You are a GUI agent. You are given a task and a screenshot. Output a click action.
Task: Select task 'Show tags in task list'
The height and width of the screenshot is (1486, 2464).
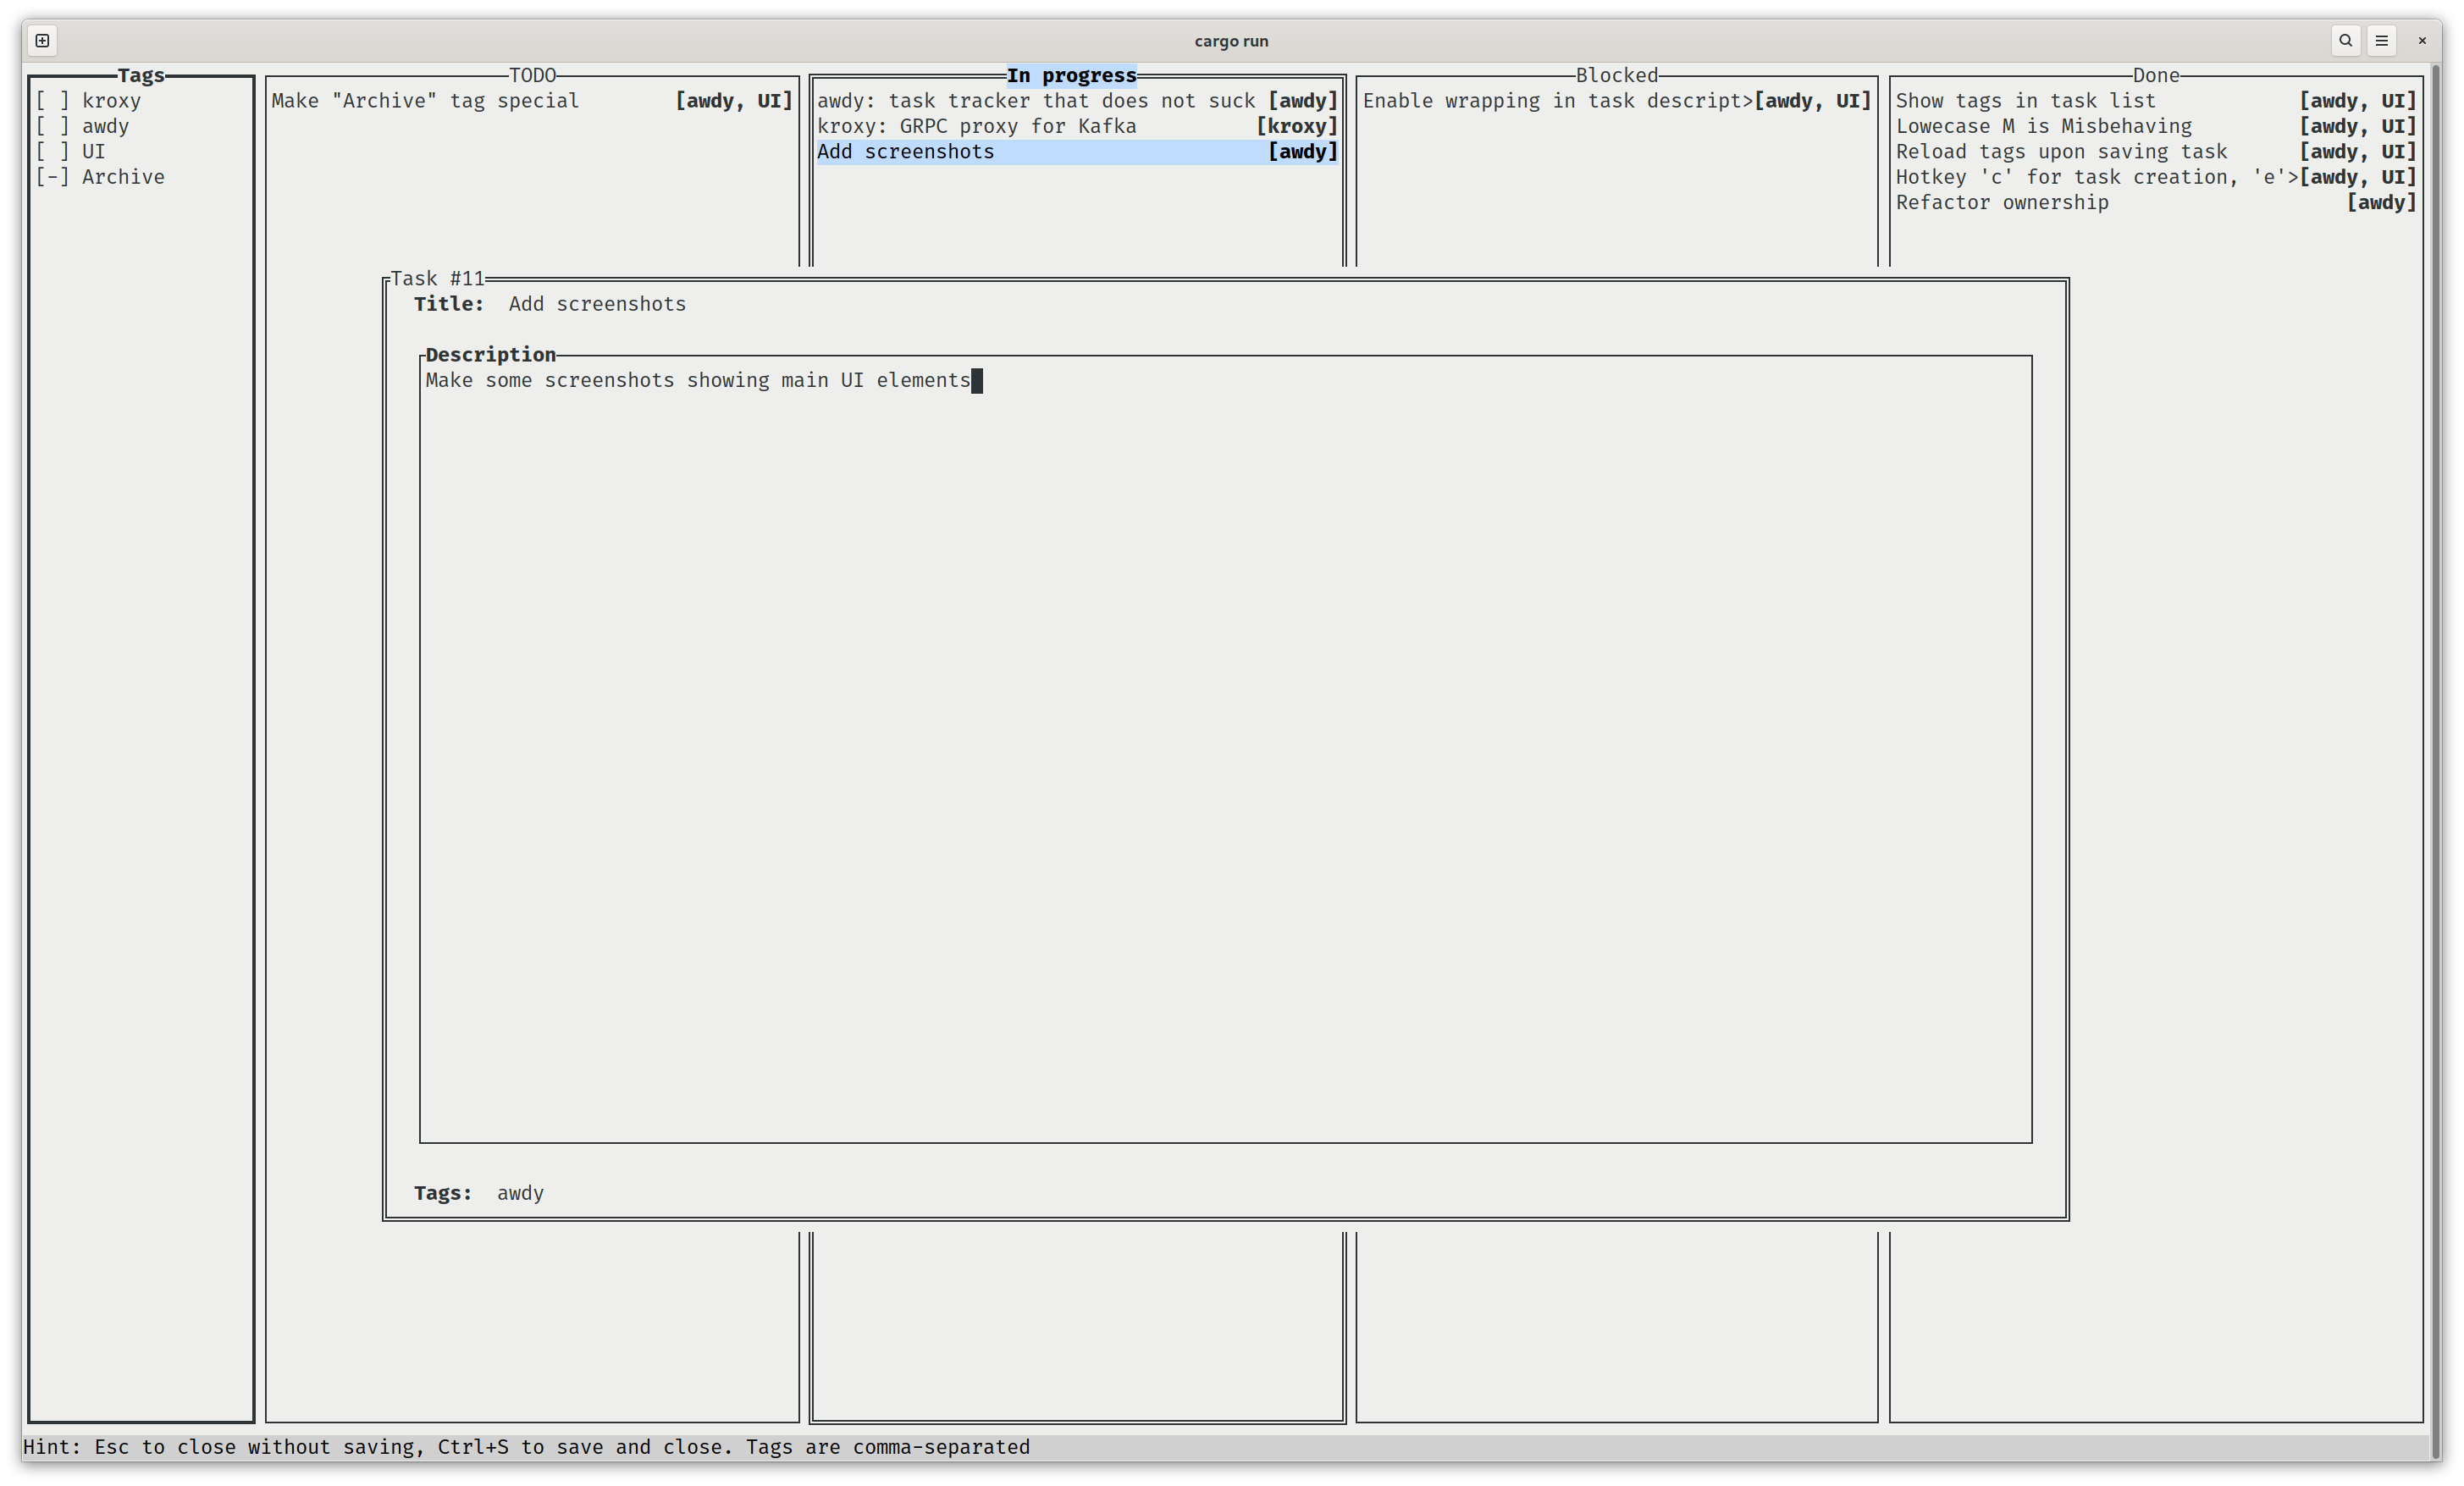[x=2155, y=101]
